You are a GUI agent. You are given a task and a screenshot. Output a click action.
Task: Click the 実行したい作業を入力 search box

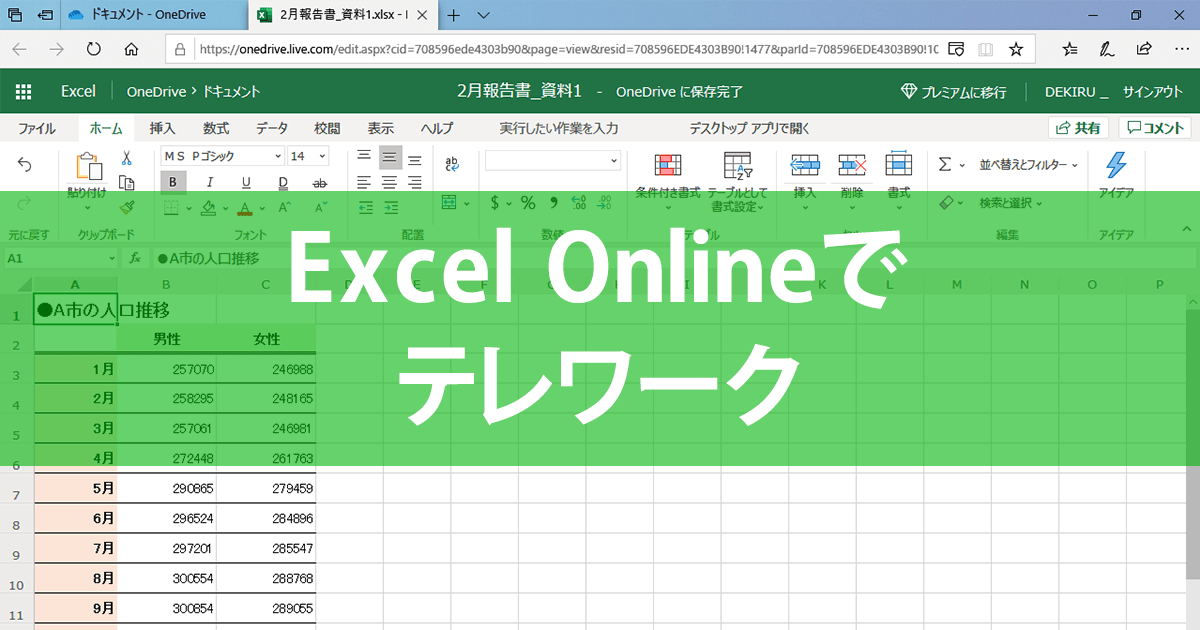(x=559, y=128)
